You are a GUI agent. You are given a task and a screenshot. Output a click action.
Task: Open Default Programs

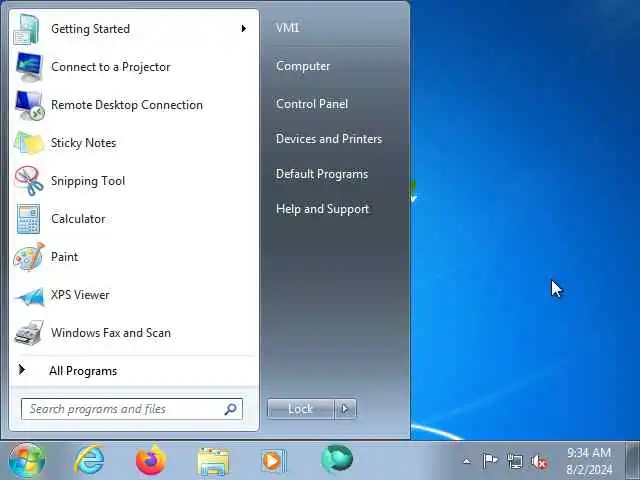(322, 174)
